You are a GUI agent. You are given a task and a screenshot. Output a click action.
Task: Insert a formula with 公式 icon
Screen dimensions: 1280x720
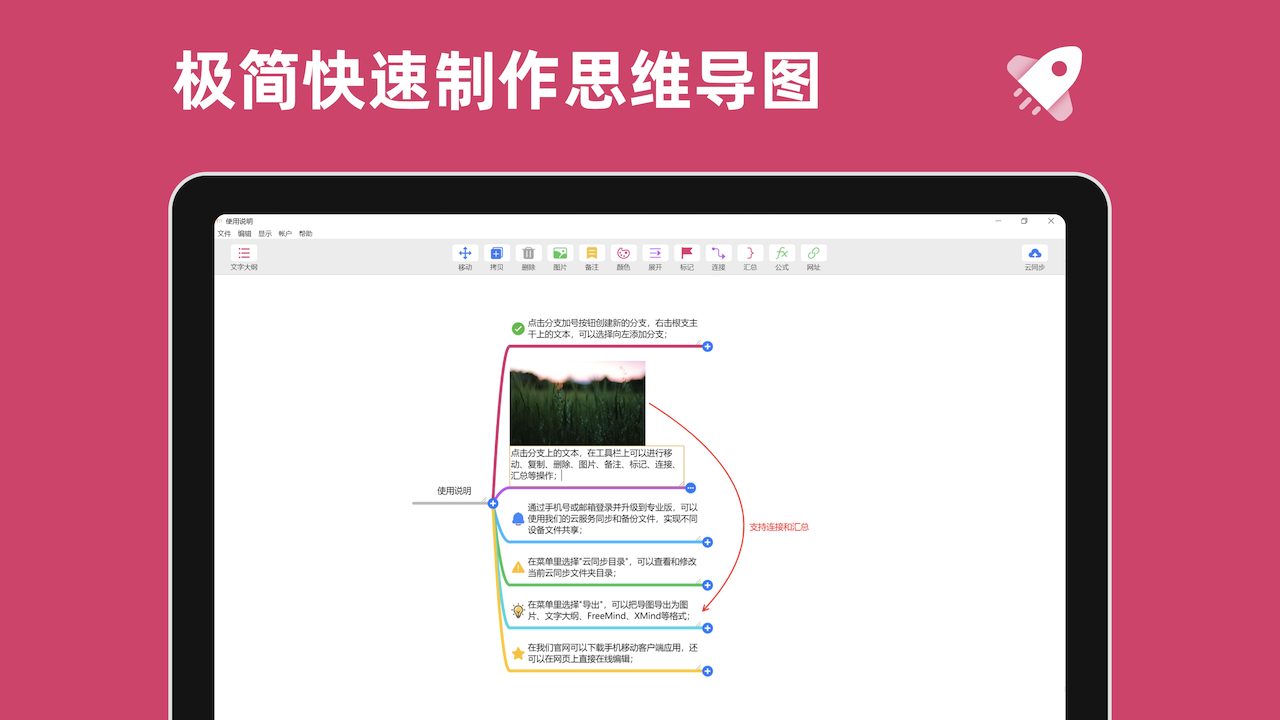pyautogui.click(x=782, y=254)
